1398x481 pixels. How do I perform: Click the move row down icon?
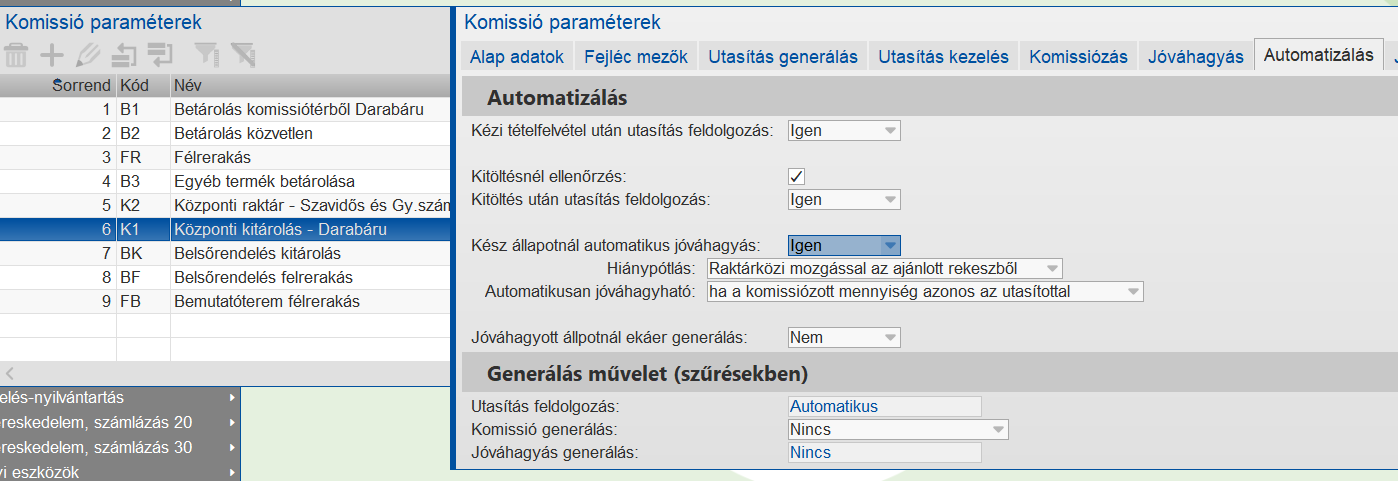pyautogui.click(x=160, y=54)
